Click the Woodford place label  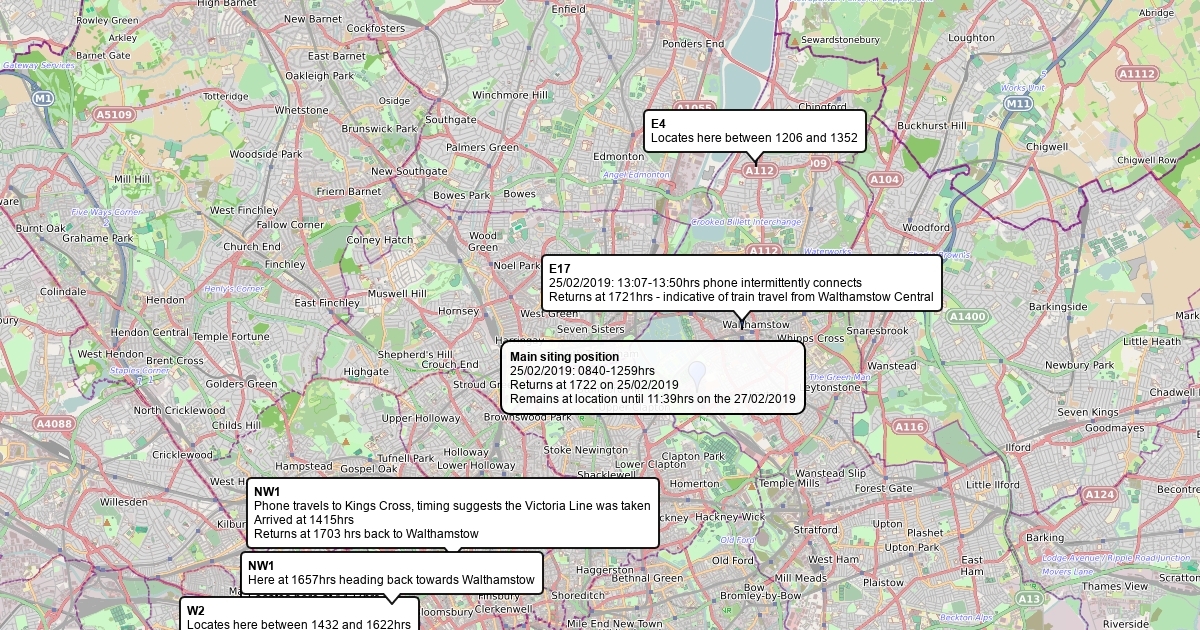pos(925,227)
